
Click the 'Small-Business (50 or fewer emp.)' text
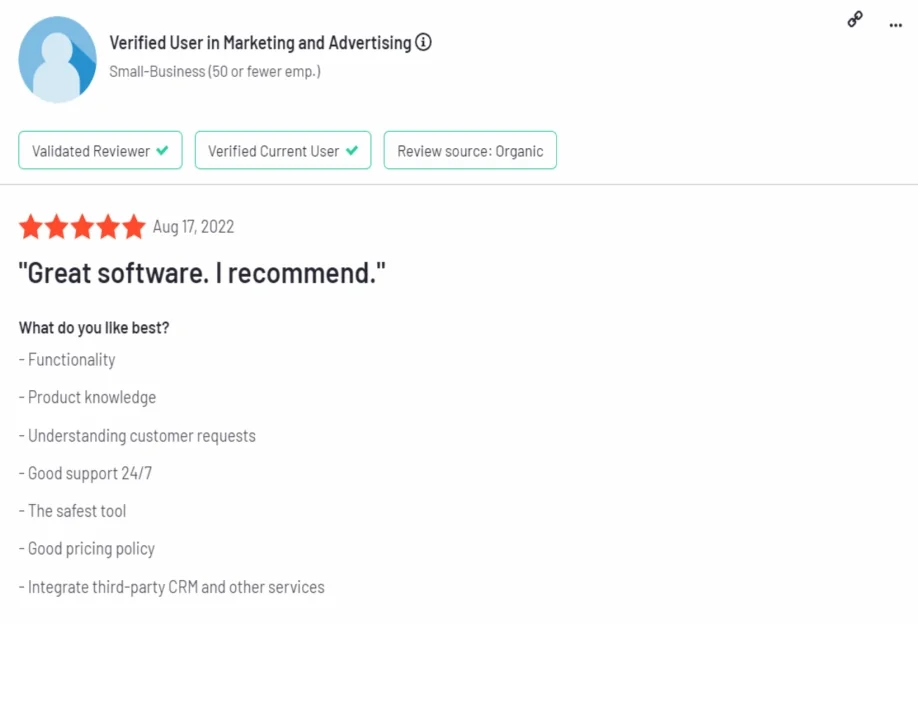(x=216, y=71)
